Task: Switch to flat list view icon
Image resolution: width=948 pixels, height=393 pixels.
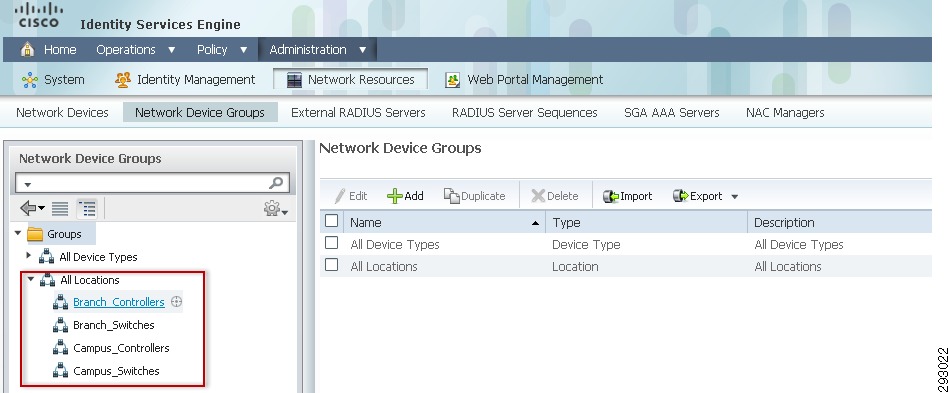Action: pyautogui.click(x=59, y=209)
